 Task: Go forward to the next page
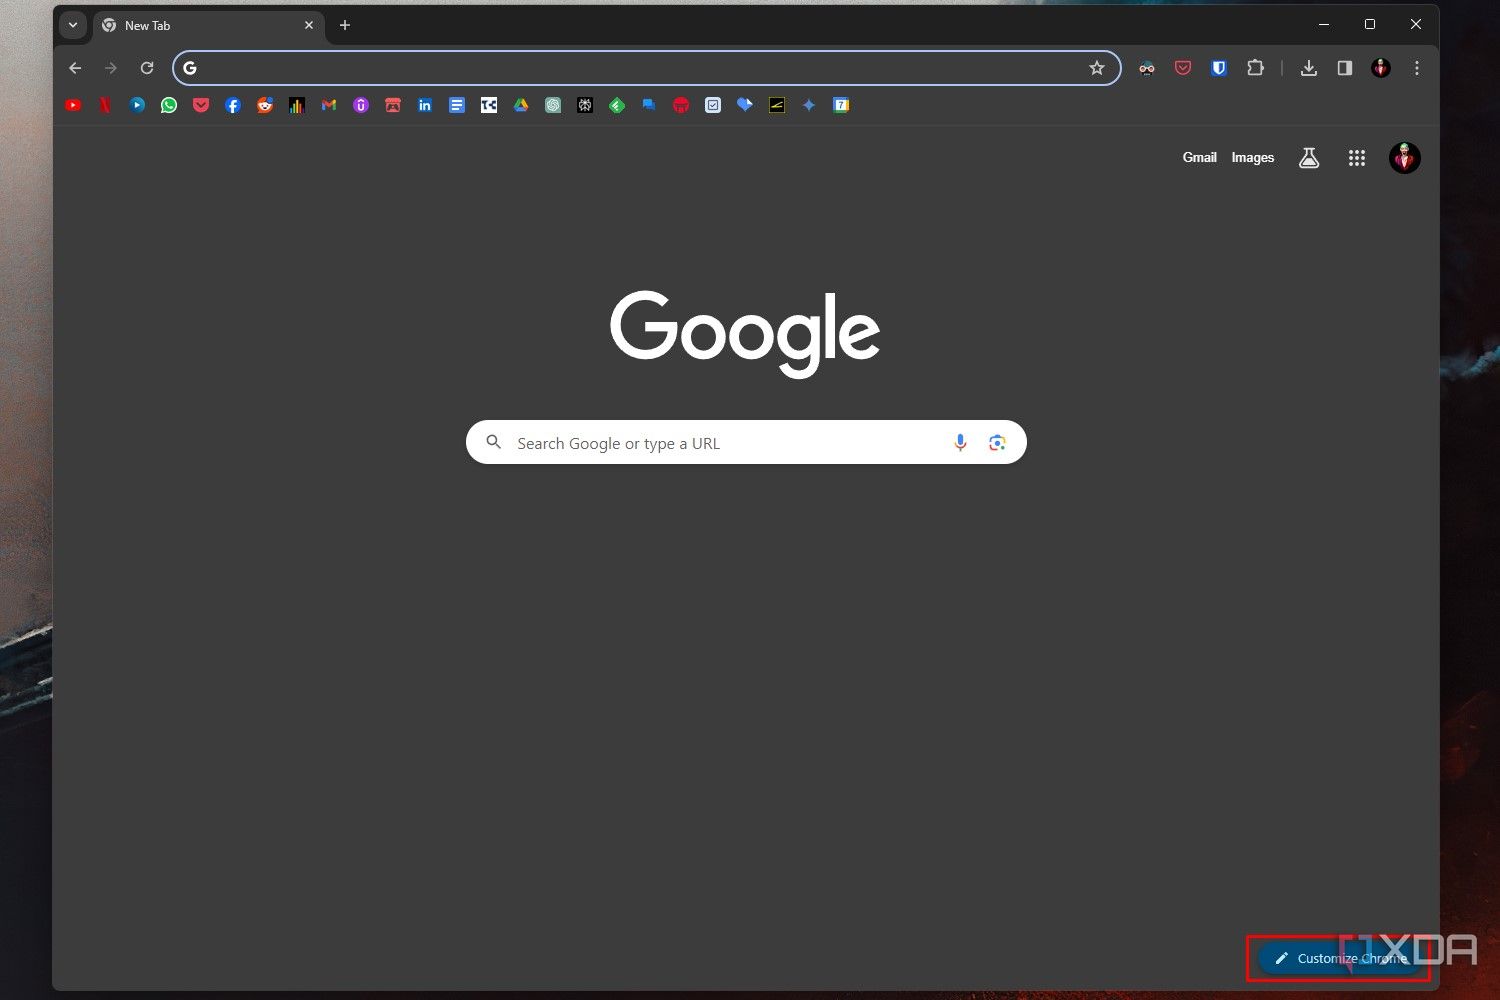(x=111, y=68)
